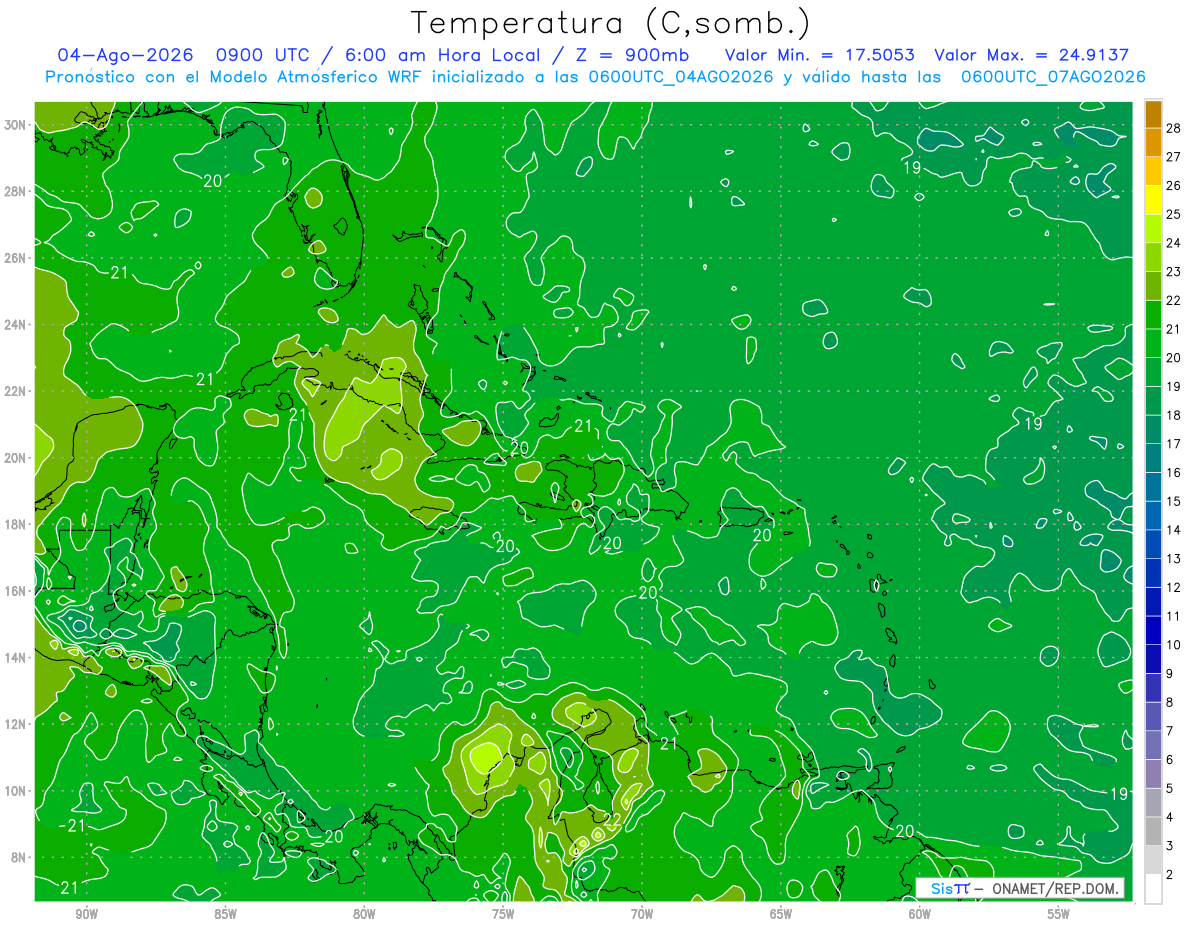Click the 10 label on the color scale
The width and height of the screenshot is (1200, 927).
pos(1175,645)
